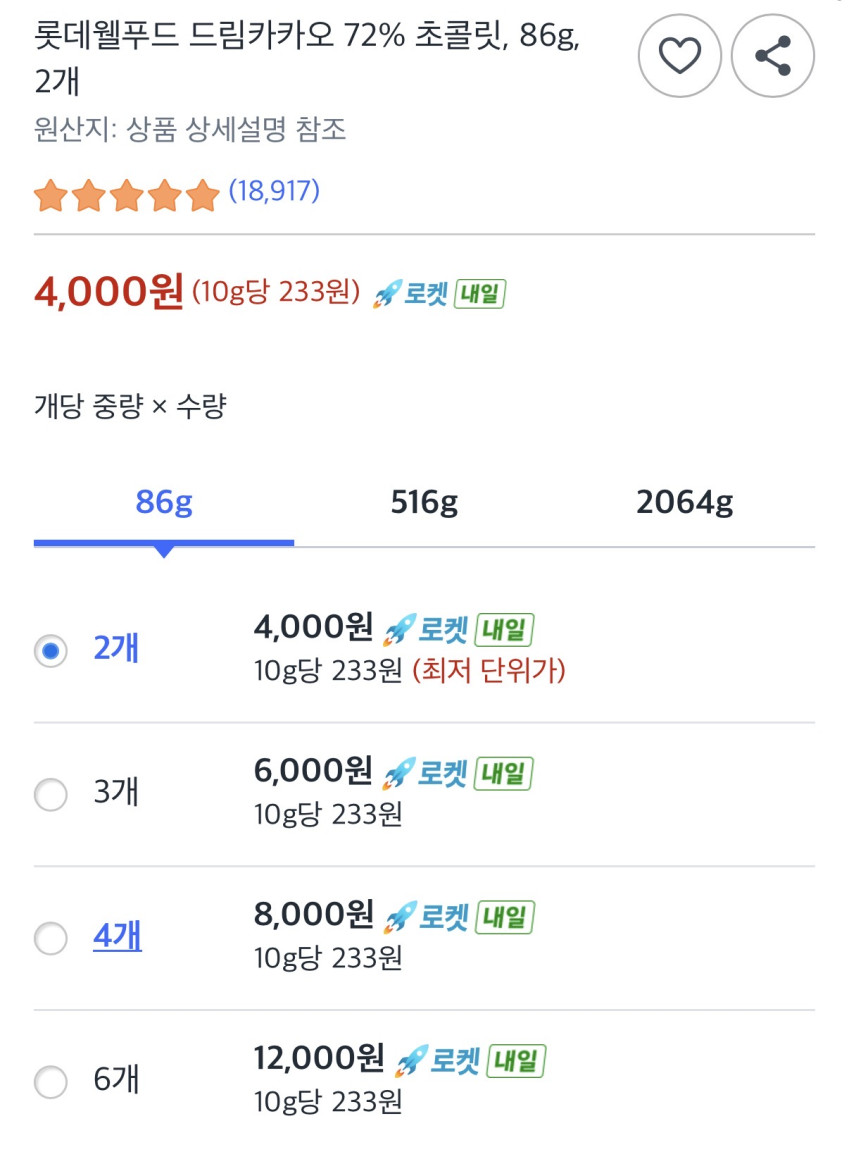Select the 3개 quantity radio button
This screenshot has height=1152, width=849.
51,795
